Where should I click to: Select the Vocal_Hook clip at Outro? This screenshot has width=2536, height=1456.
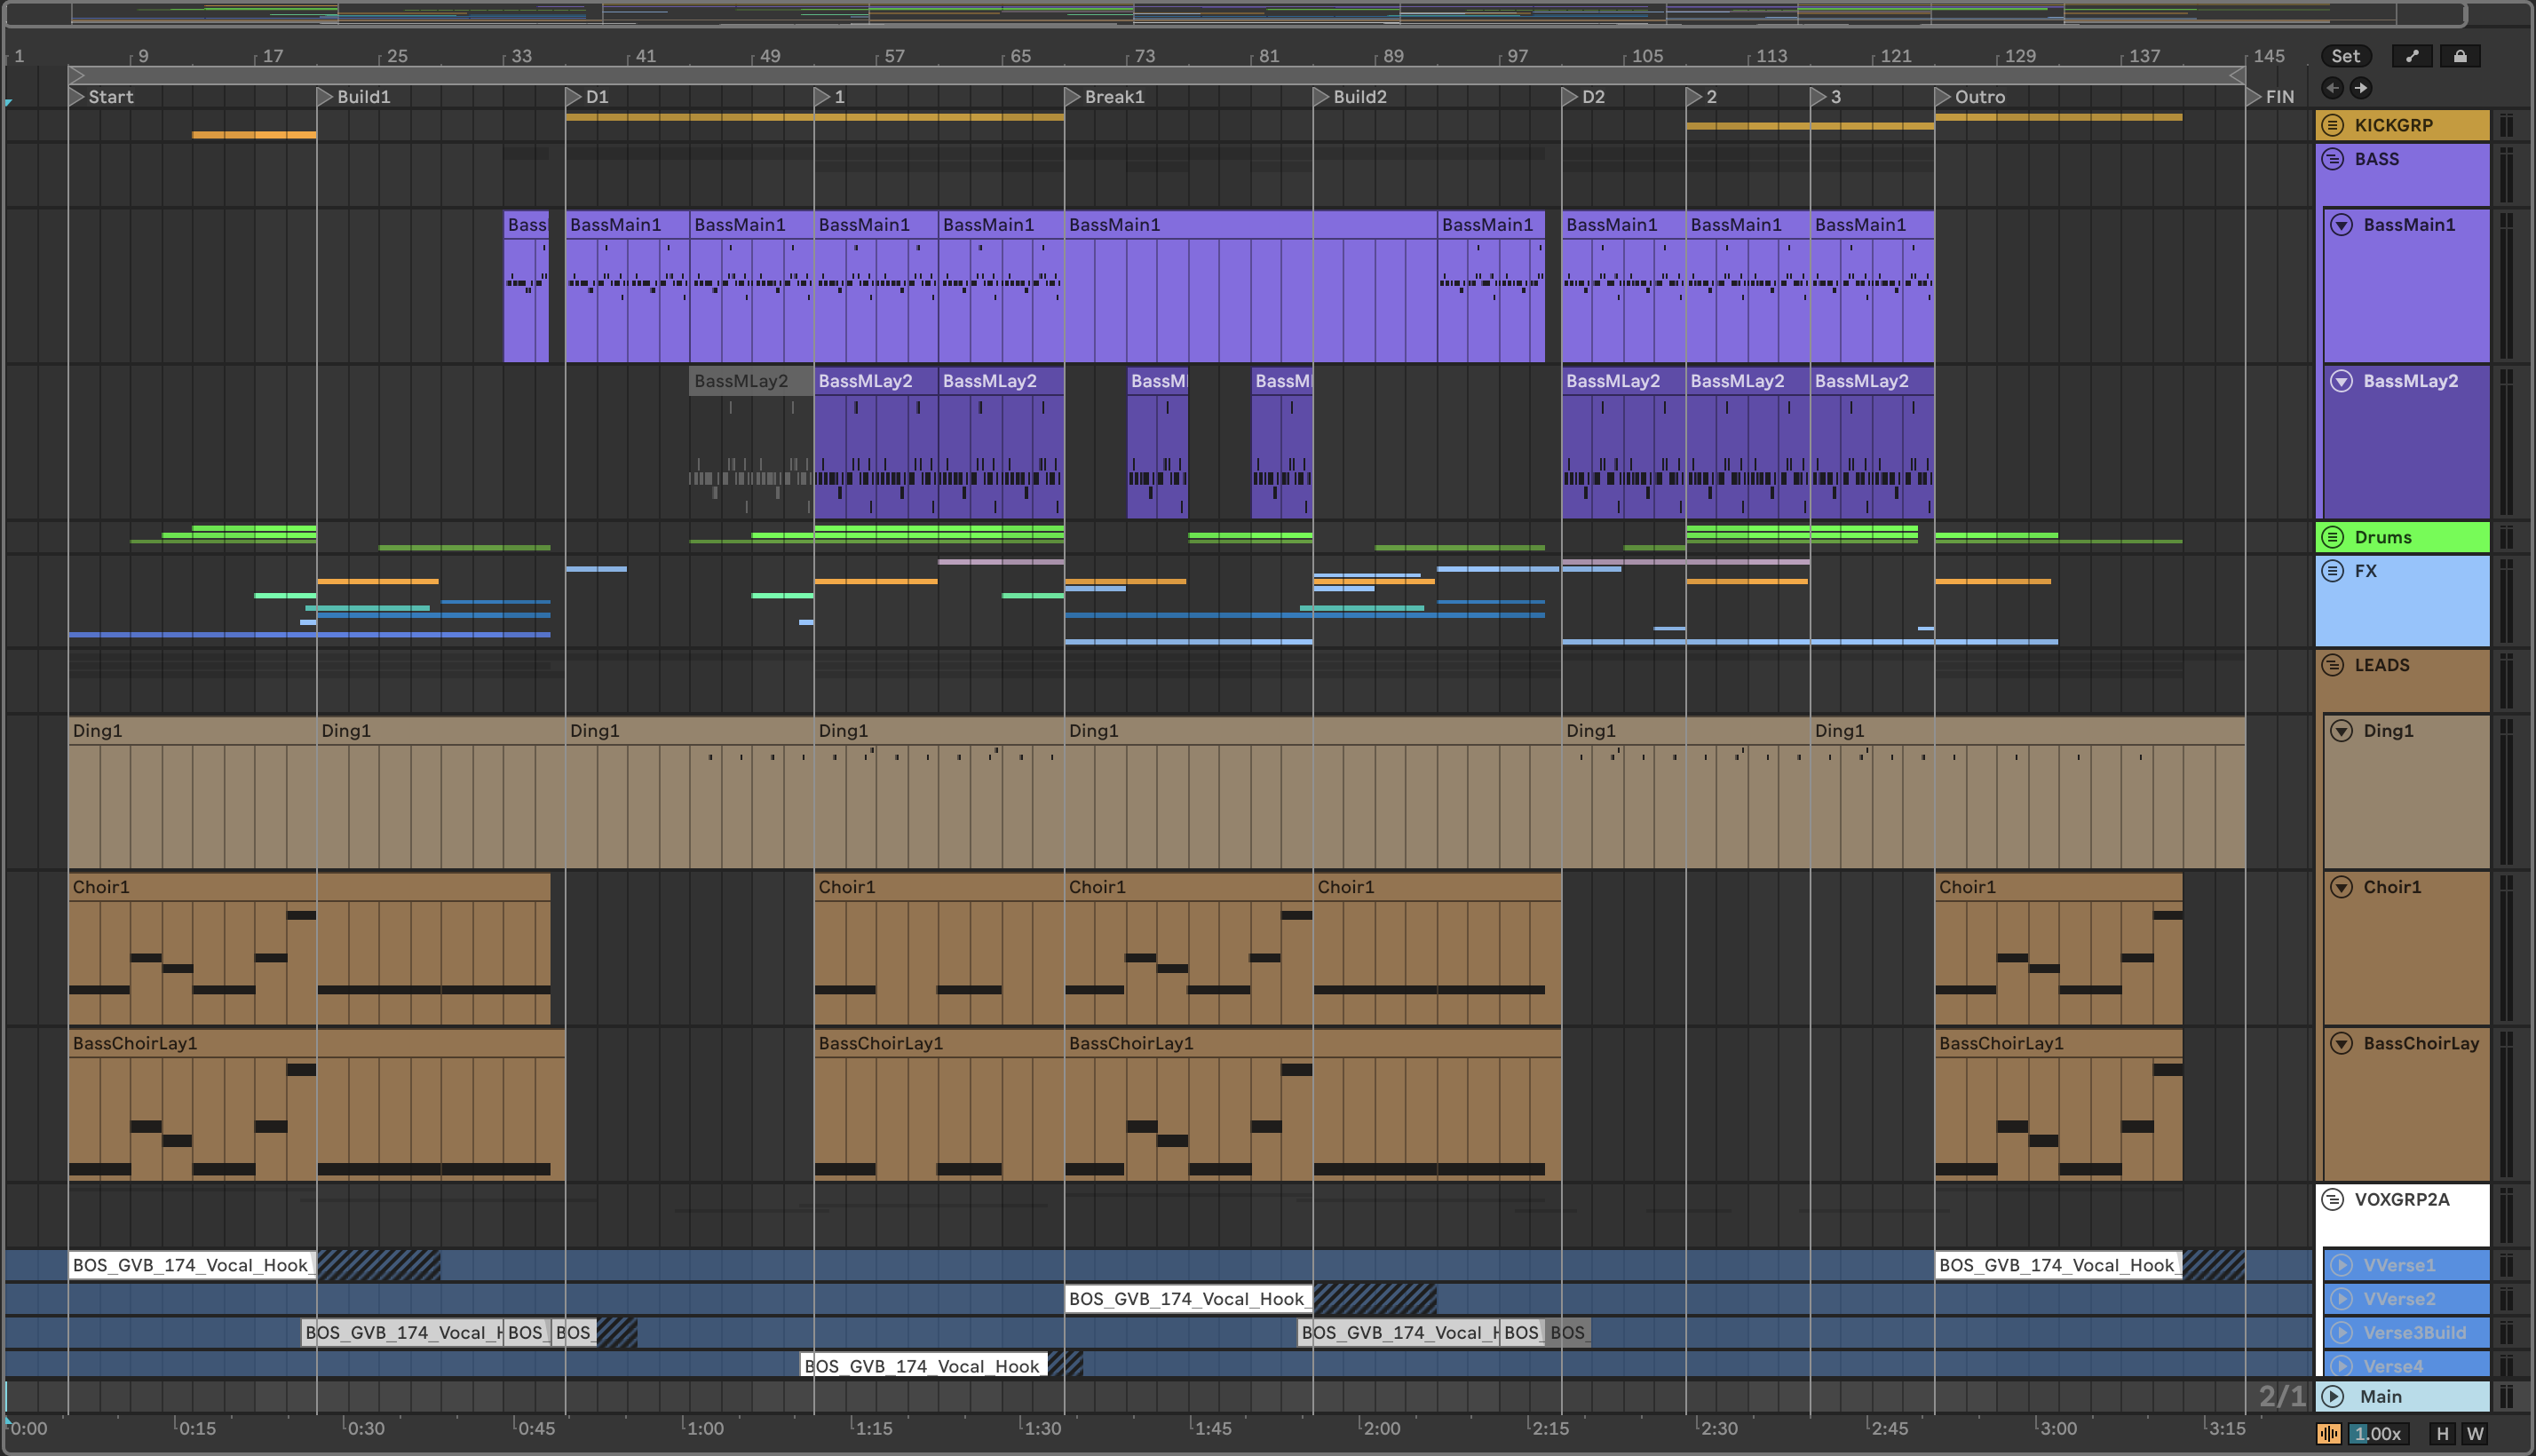point(2058,1265)
